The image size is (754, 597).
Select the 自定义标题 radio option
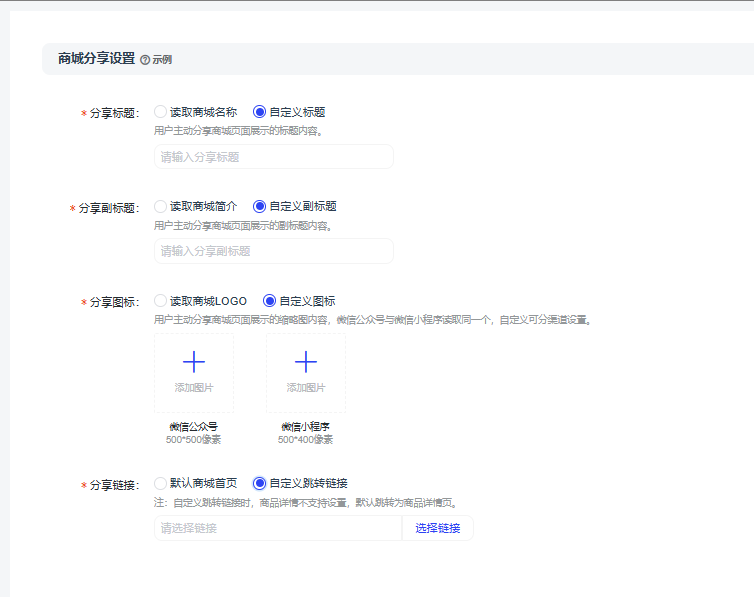click(x=260, y=112)
